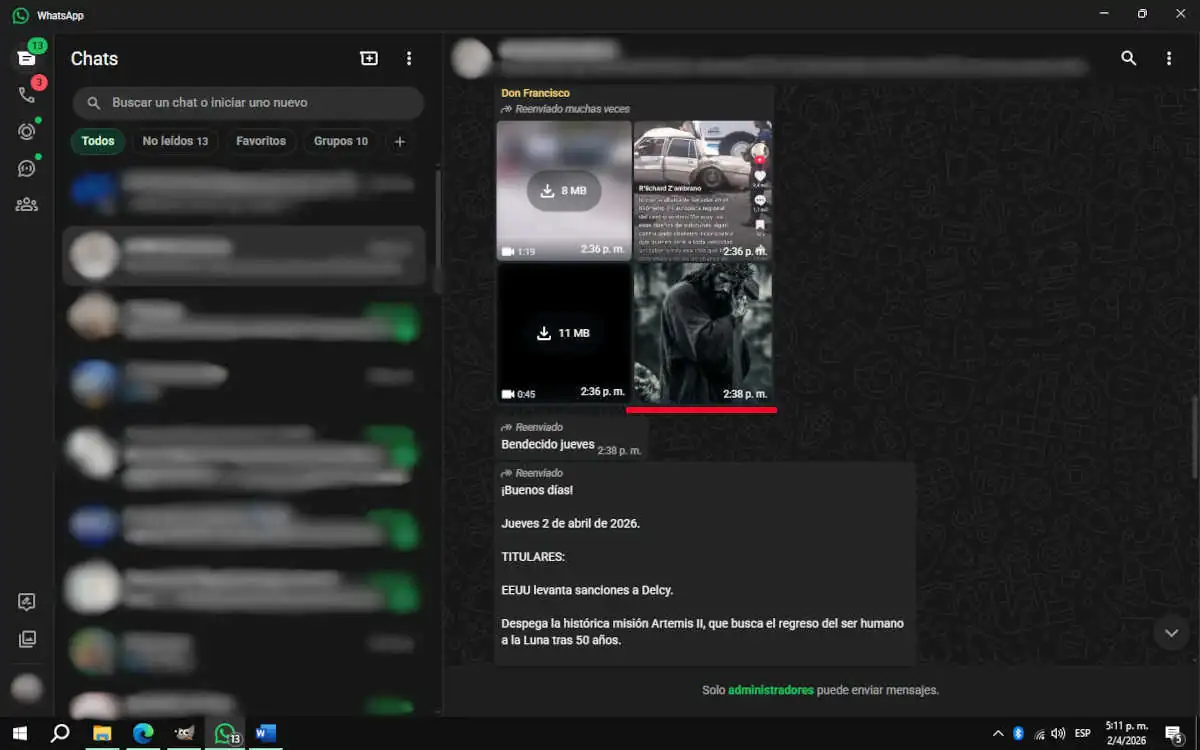Screen dimensions: 1200x750
Task: Click the red progress bar under the photo
Action: (702, 408)
